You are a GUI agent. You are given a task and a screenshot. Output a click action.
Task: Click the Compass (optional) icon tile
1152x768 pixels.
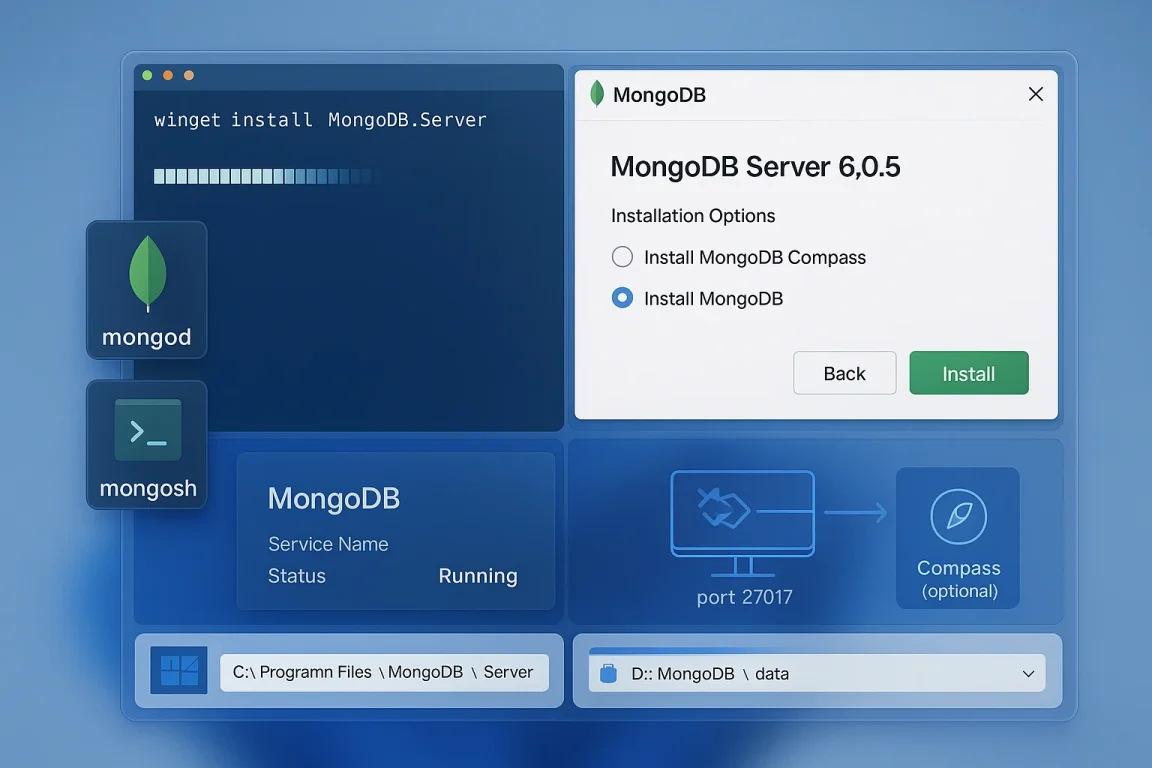pyautogui.click(x=958, y=538)
